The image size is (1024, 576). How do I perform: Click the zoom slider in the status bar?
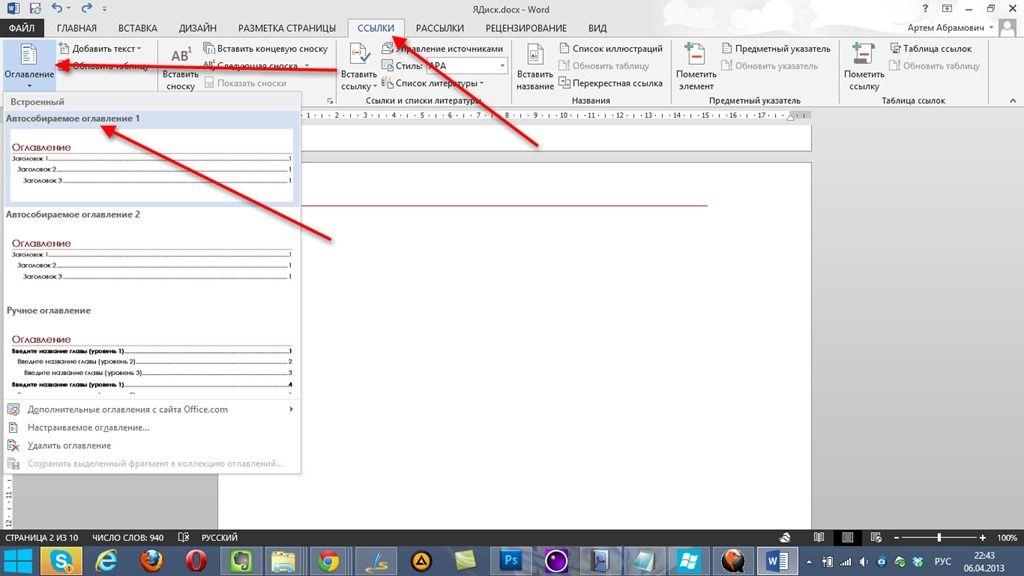[x=940, y=537]
